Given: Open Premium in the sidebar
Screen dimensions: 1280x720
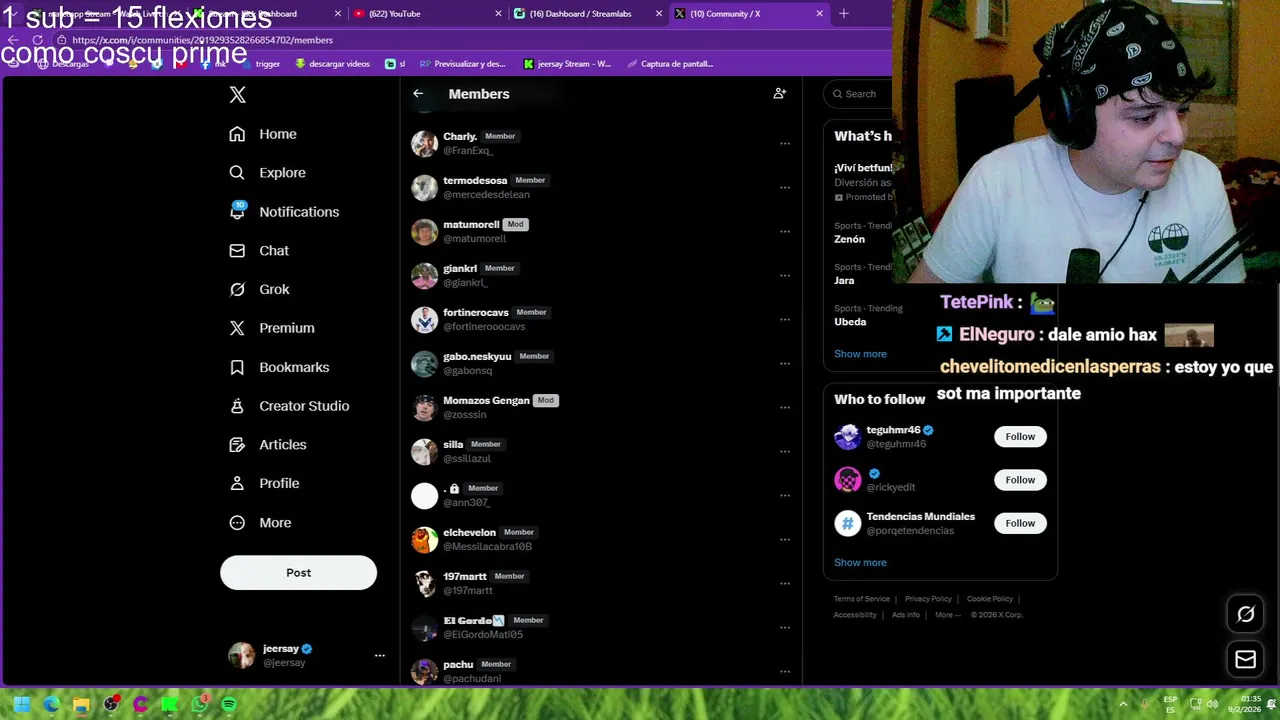Looking at the screenshot, I should click(271, 328).
